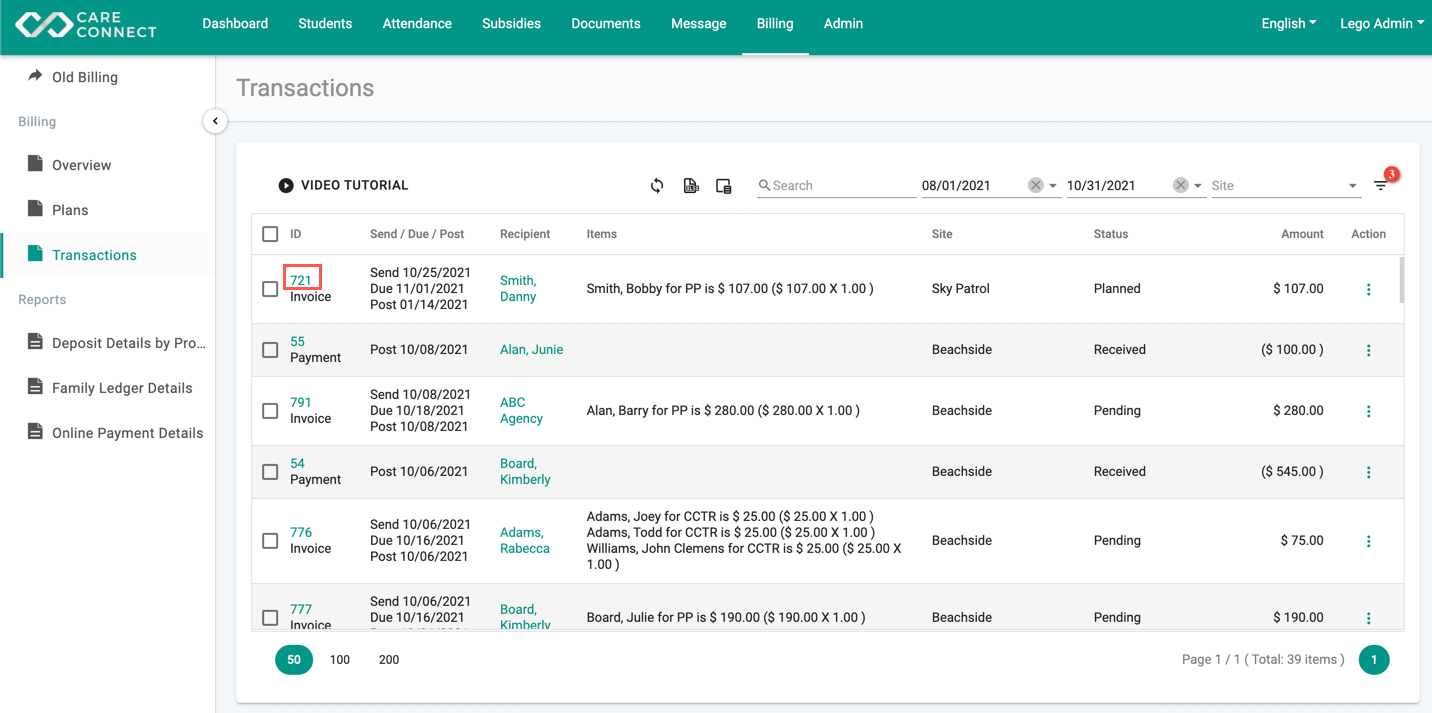The height and width of the screenshot is (713, 1432).
Task: Open action menu for invoice 721
Action: point(1369,289)
